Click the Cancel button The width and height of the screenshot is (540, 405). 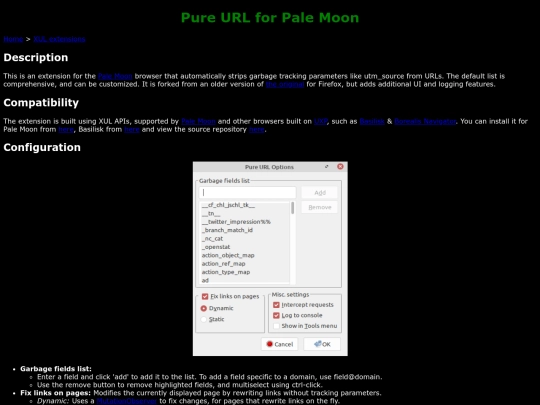[280, 344]
